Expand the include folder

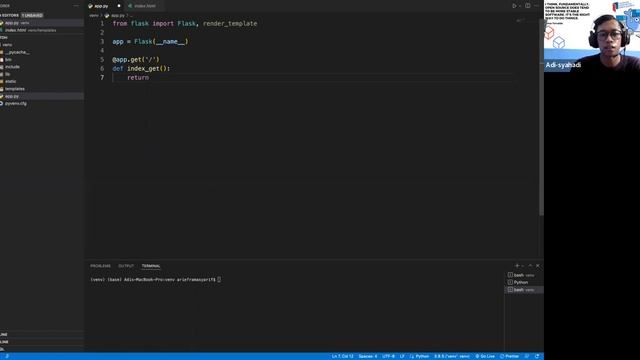[42, 67]
